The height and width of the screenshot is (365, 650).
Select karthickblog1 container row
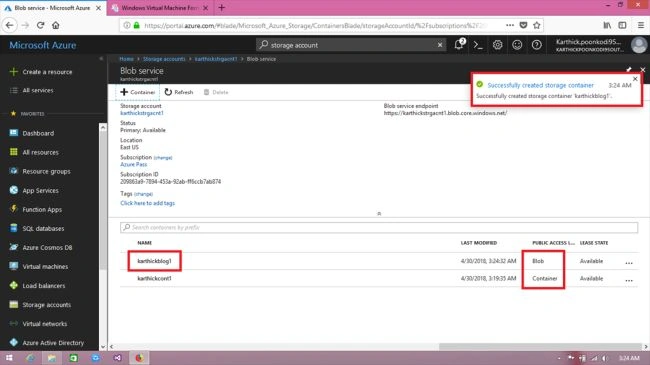click(379, 261)
